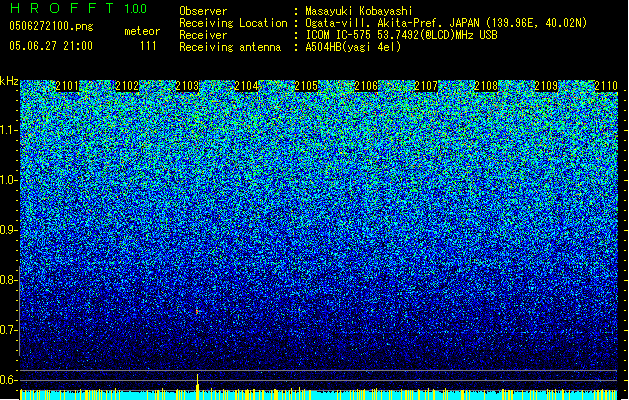
Task: Click the Receiver value ICOM IC-575
Action: point(339,35)
